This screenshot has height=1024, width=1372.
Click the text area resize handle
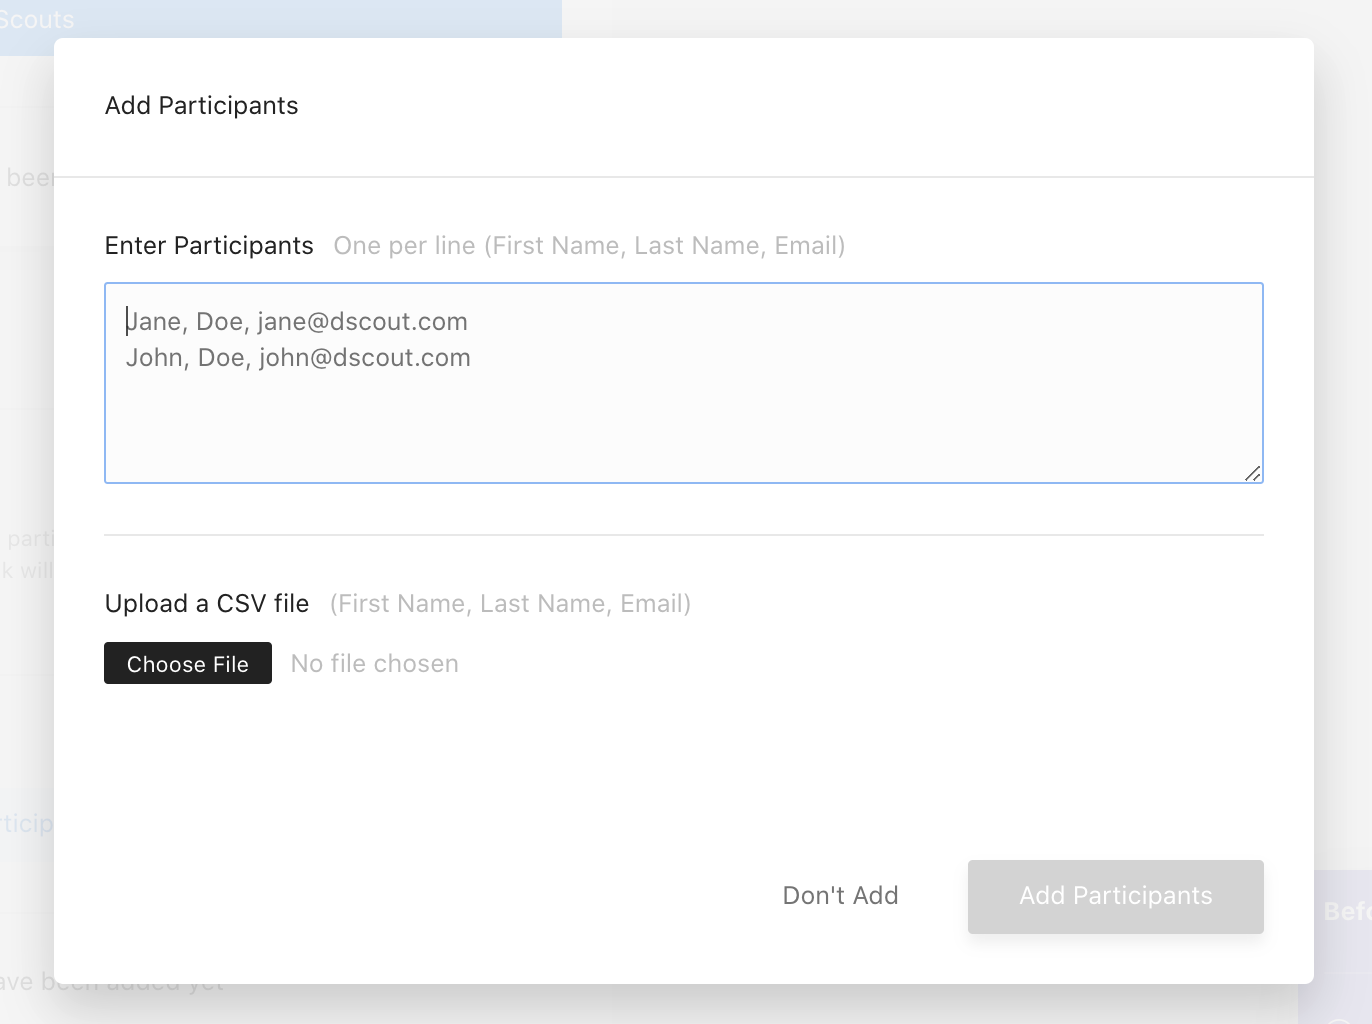1252,473
